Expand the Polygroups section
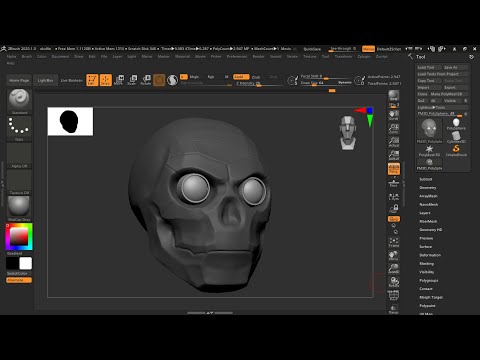Image resolution: width=480 pixels, height=360 pixels. click(429, 280)
